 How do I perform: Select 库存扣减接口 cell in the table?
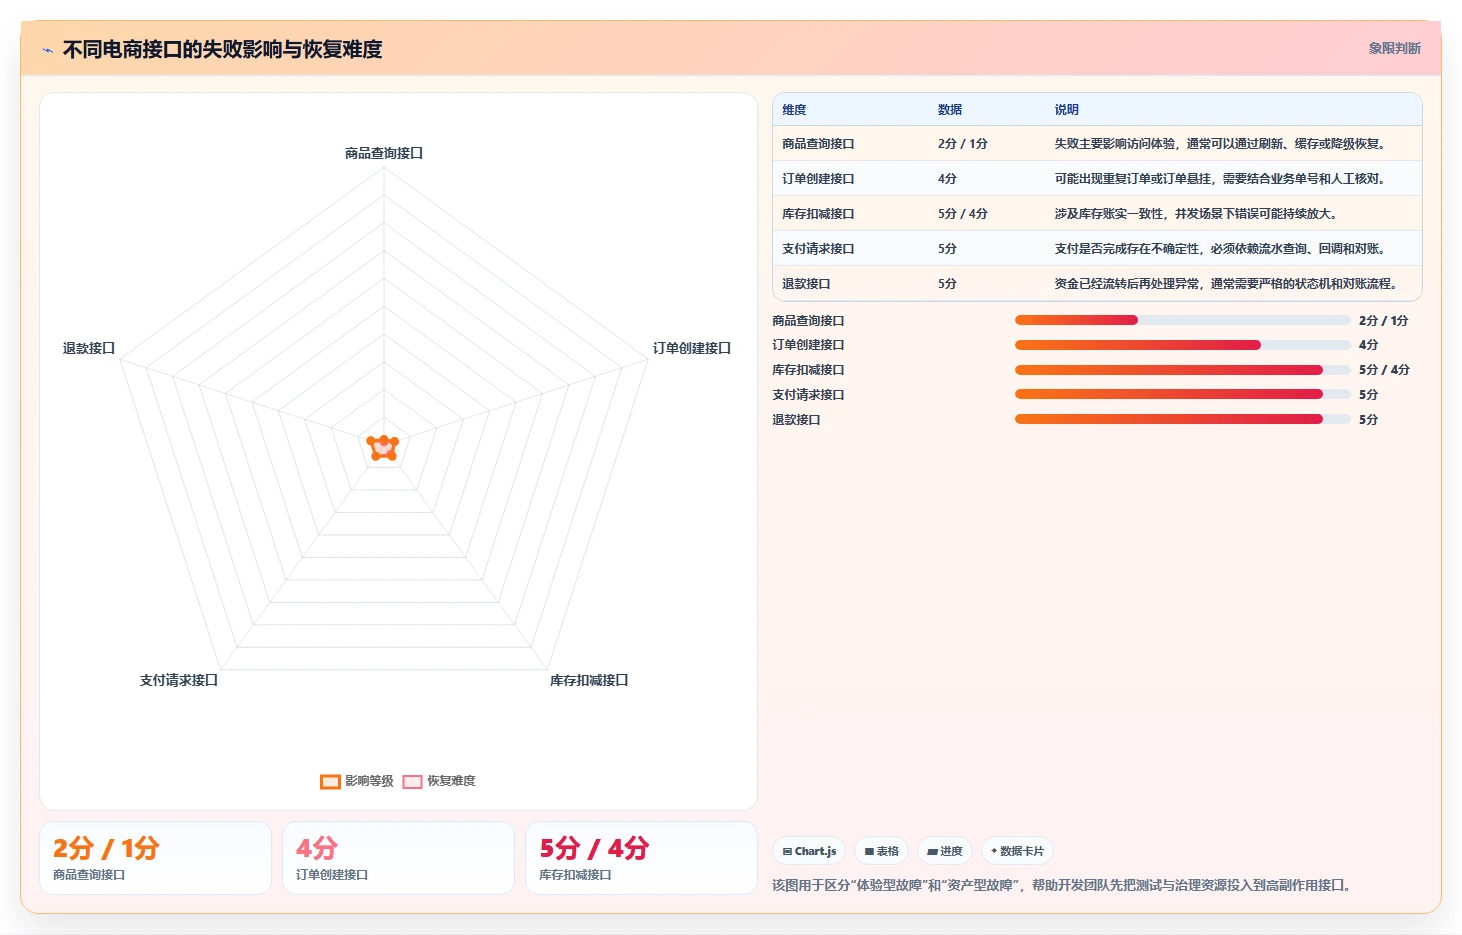click(x=818, y=214)
